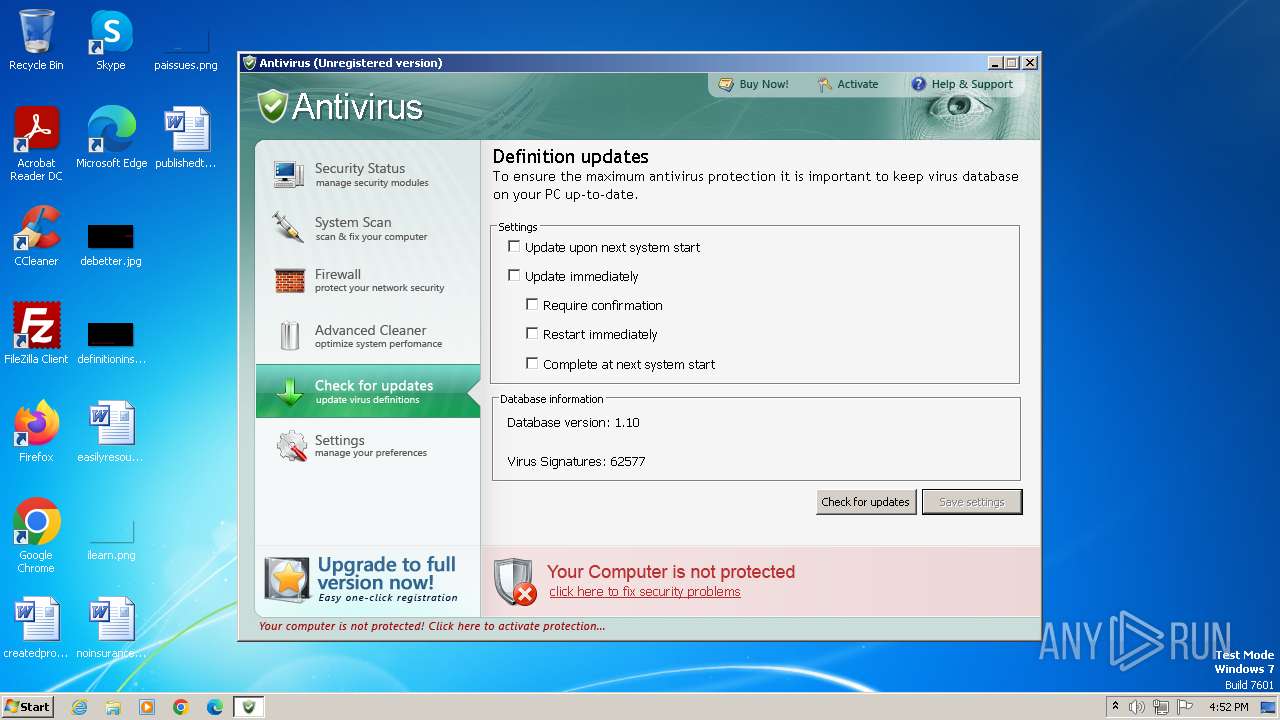Open Internet Explorer in taskbar

[x=79, y=707]
